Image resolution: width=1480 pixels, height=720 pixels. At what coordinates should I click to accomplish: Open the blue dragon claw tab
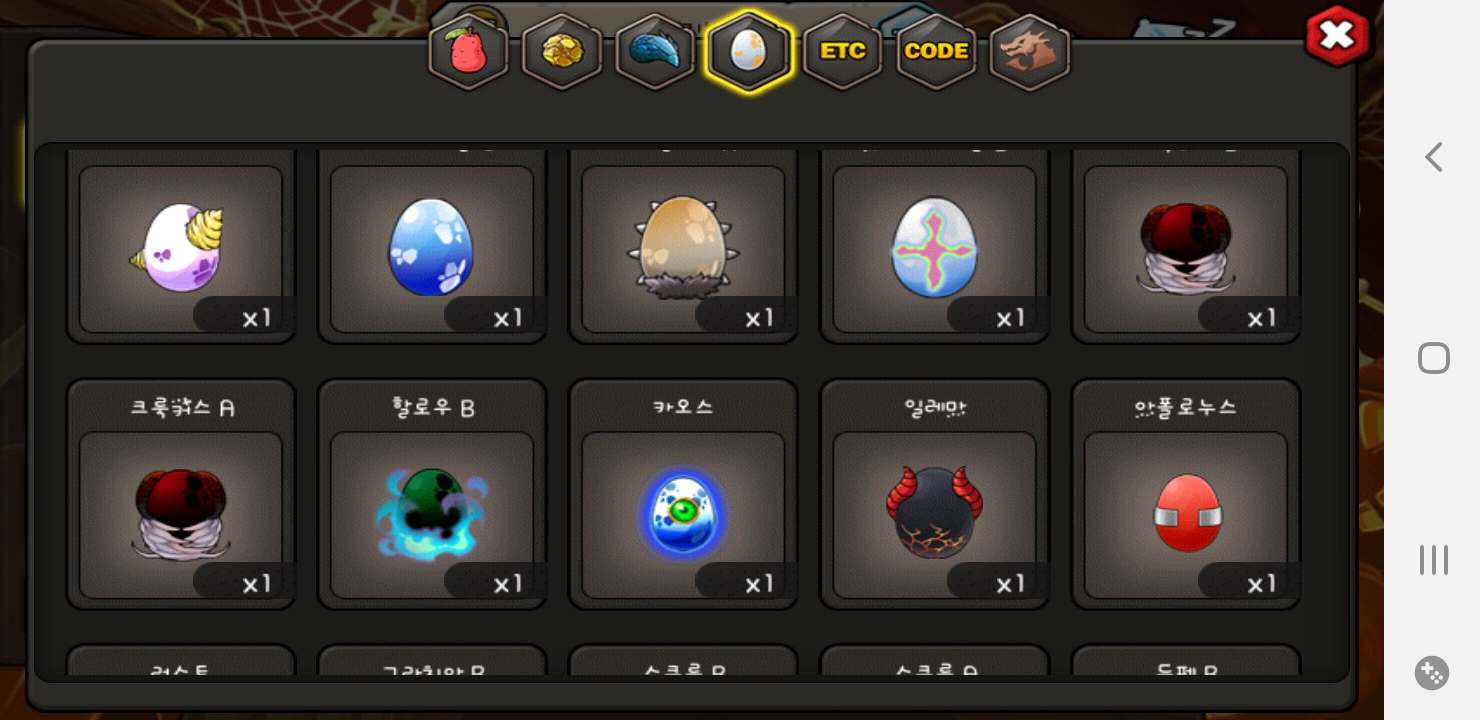tap(655, 51)
